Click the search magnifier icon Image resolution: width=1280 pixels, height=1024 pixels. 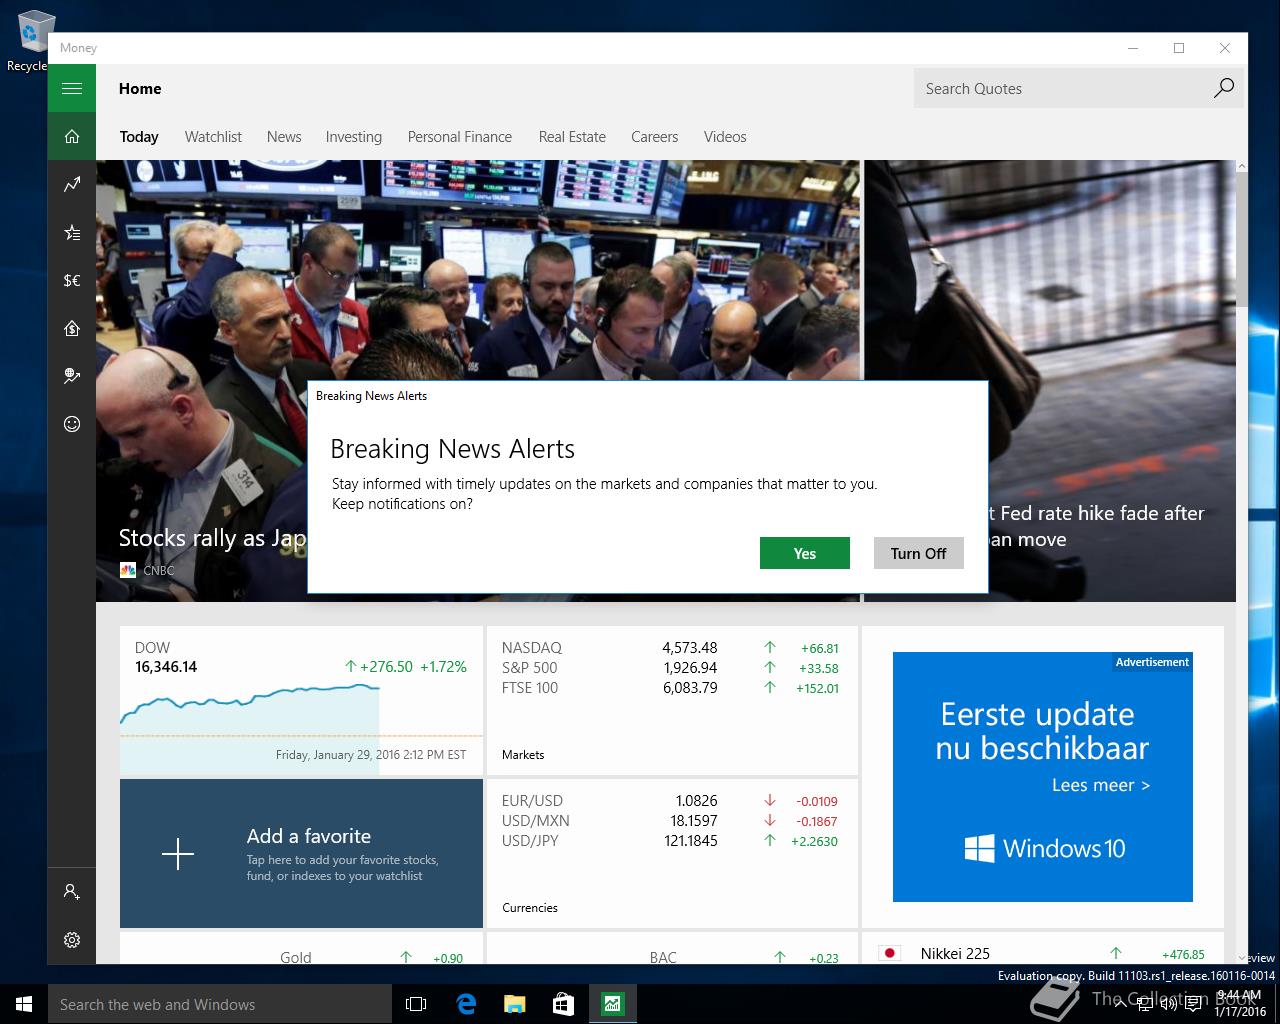click(x=1223, y=88)
